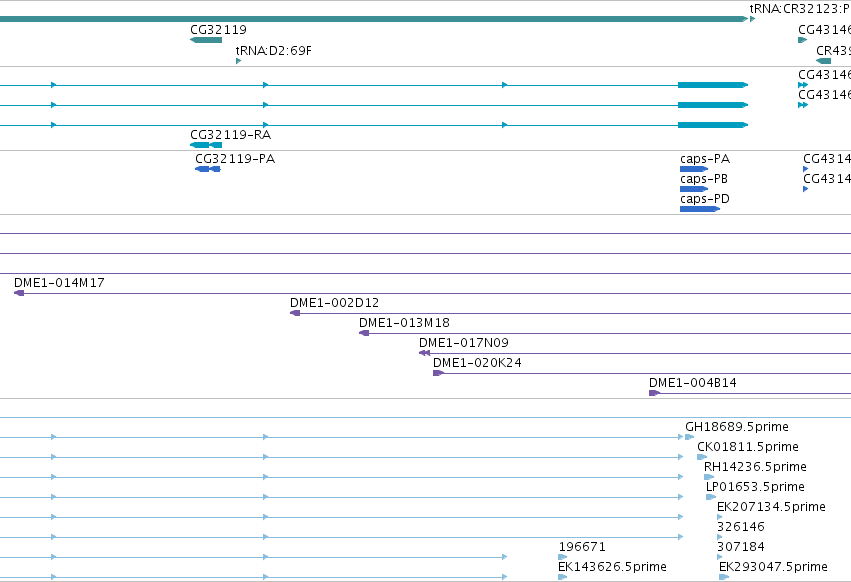This screenshot has height=582, width=851.
Task: Select the caps-PB label
Action: 703,179
